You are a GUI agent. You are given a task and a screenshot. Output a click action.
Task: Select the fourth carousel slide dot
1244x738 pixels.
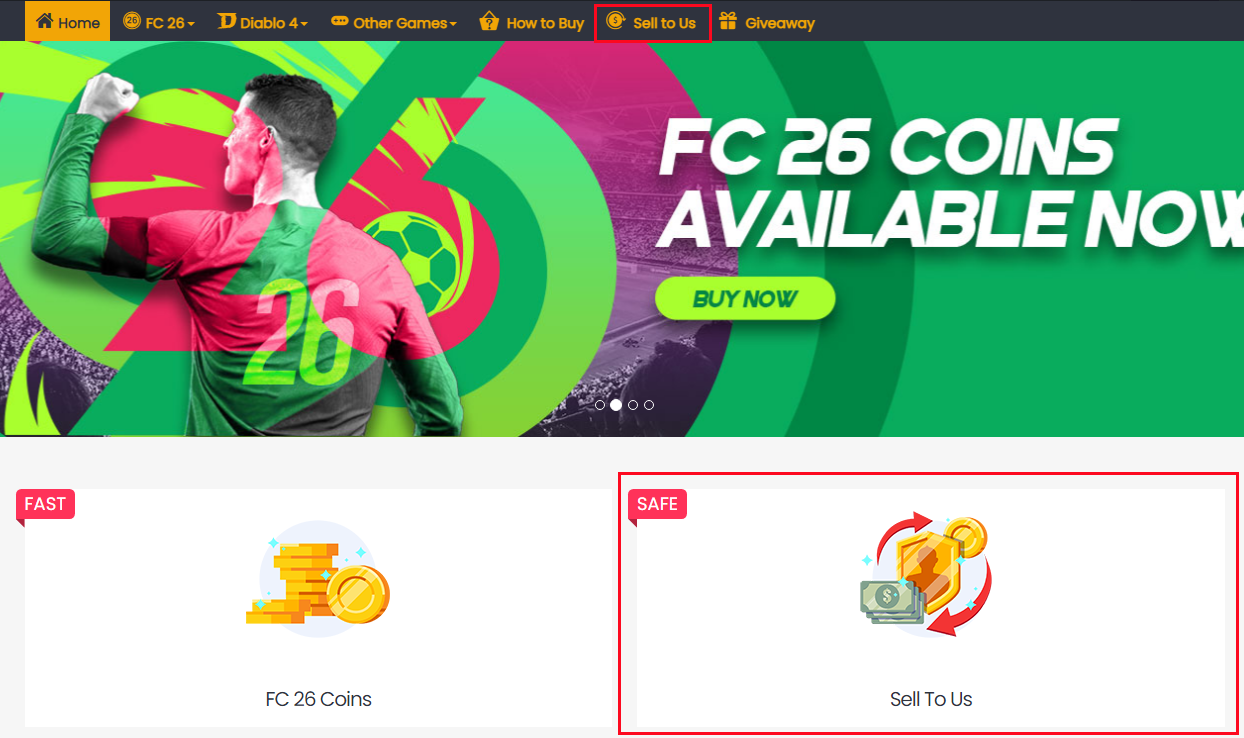[x=649, y=405]
